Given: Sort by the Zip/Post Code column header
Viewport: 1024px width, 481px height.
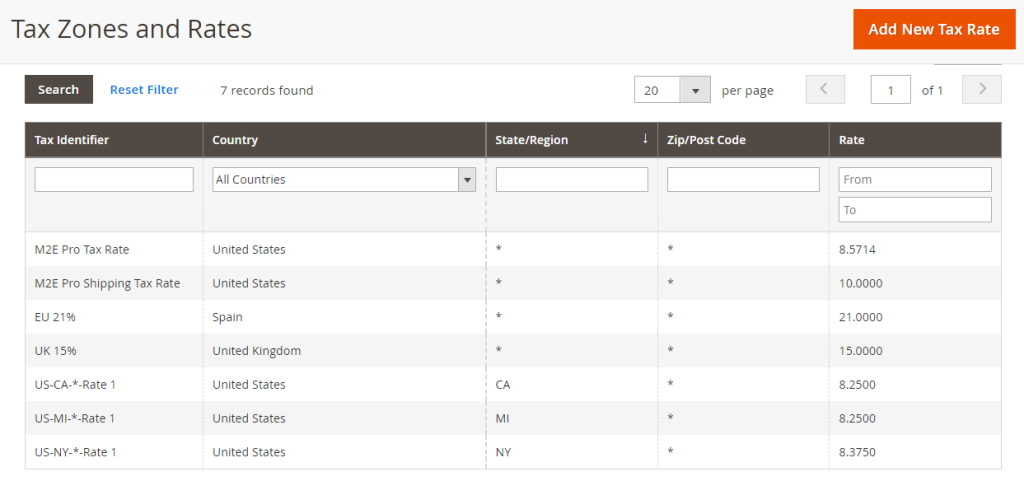Looking at the screenshot, I should tap(706, 140).
